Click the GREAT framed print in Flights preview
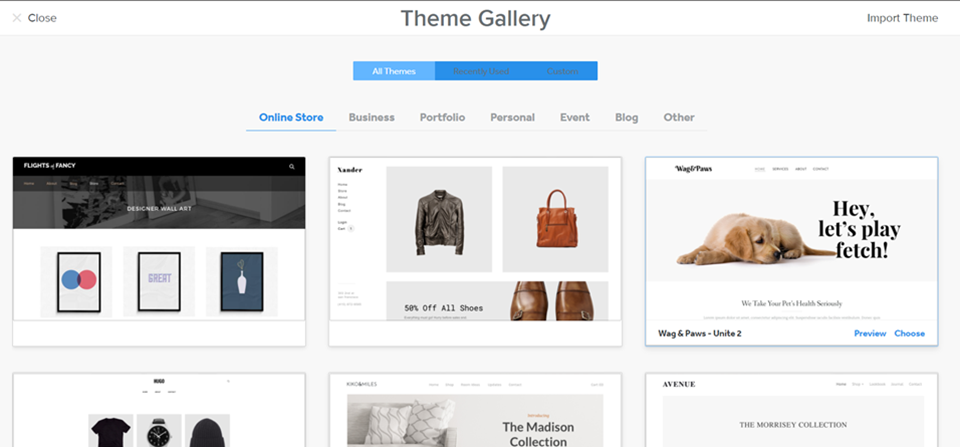Screen dimensions: 960x447 159,282
